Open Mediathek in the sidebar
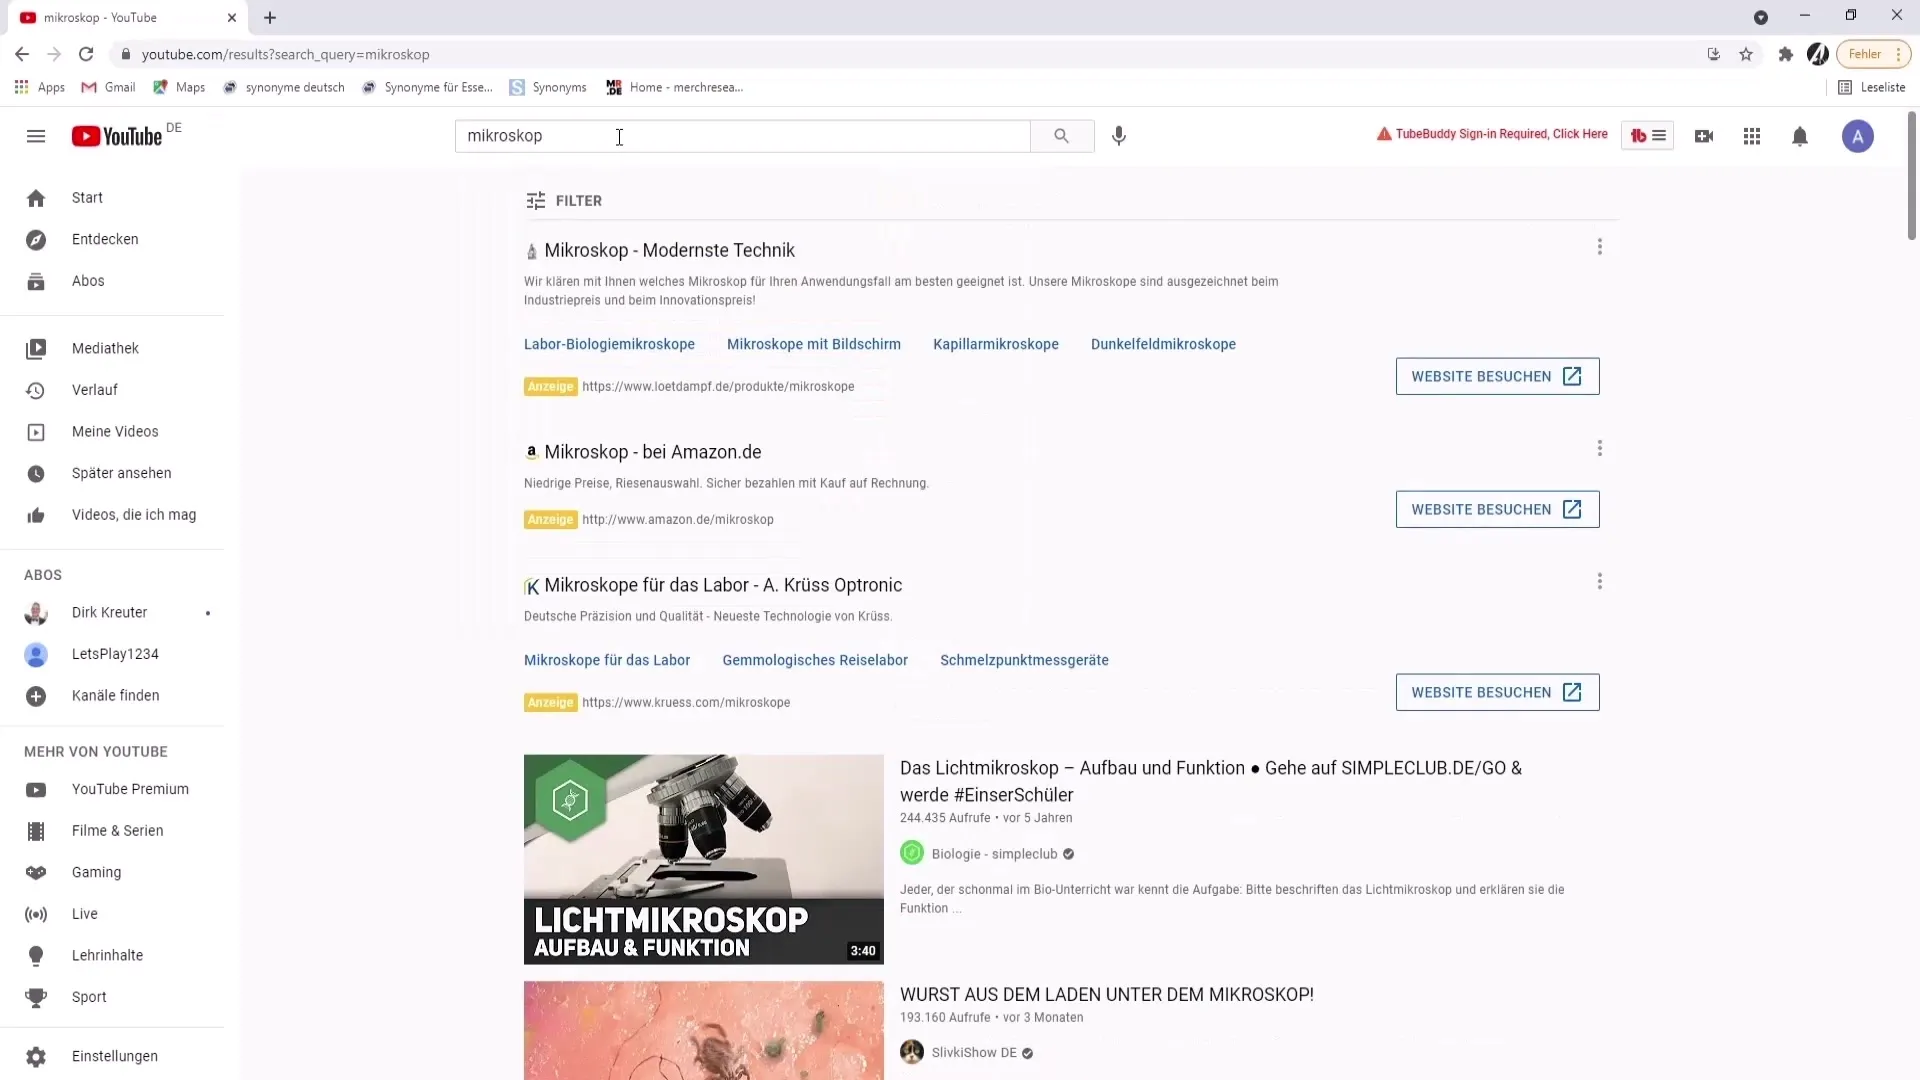Viewport: 1920px width, 1080px height. (112, 348)
